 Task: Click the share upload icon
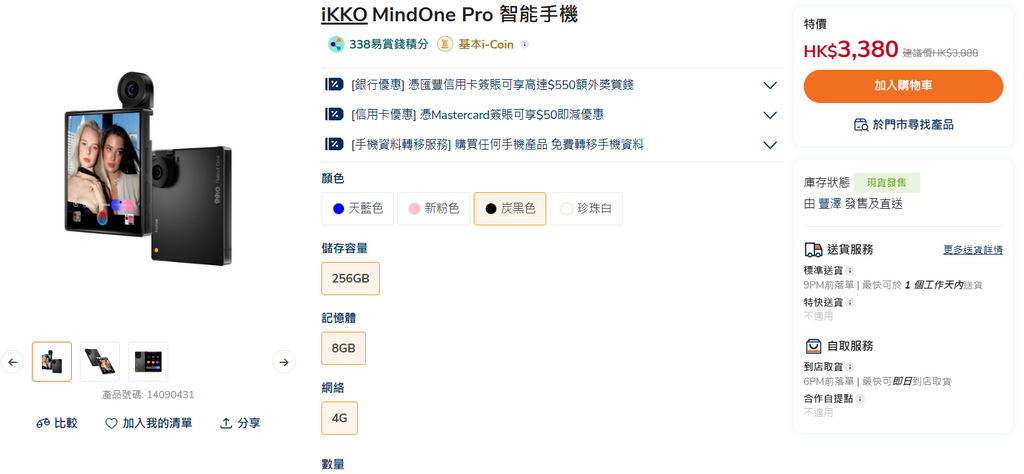(226, 423)
